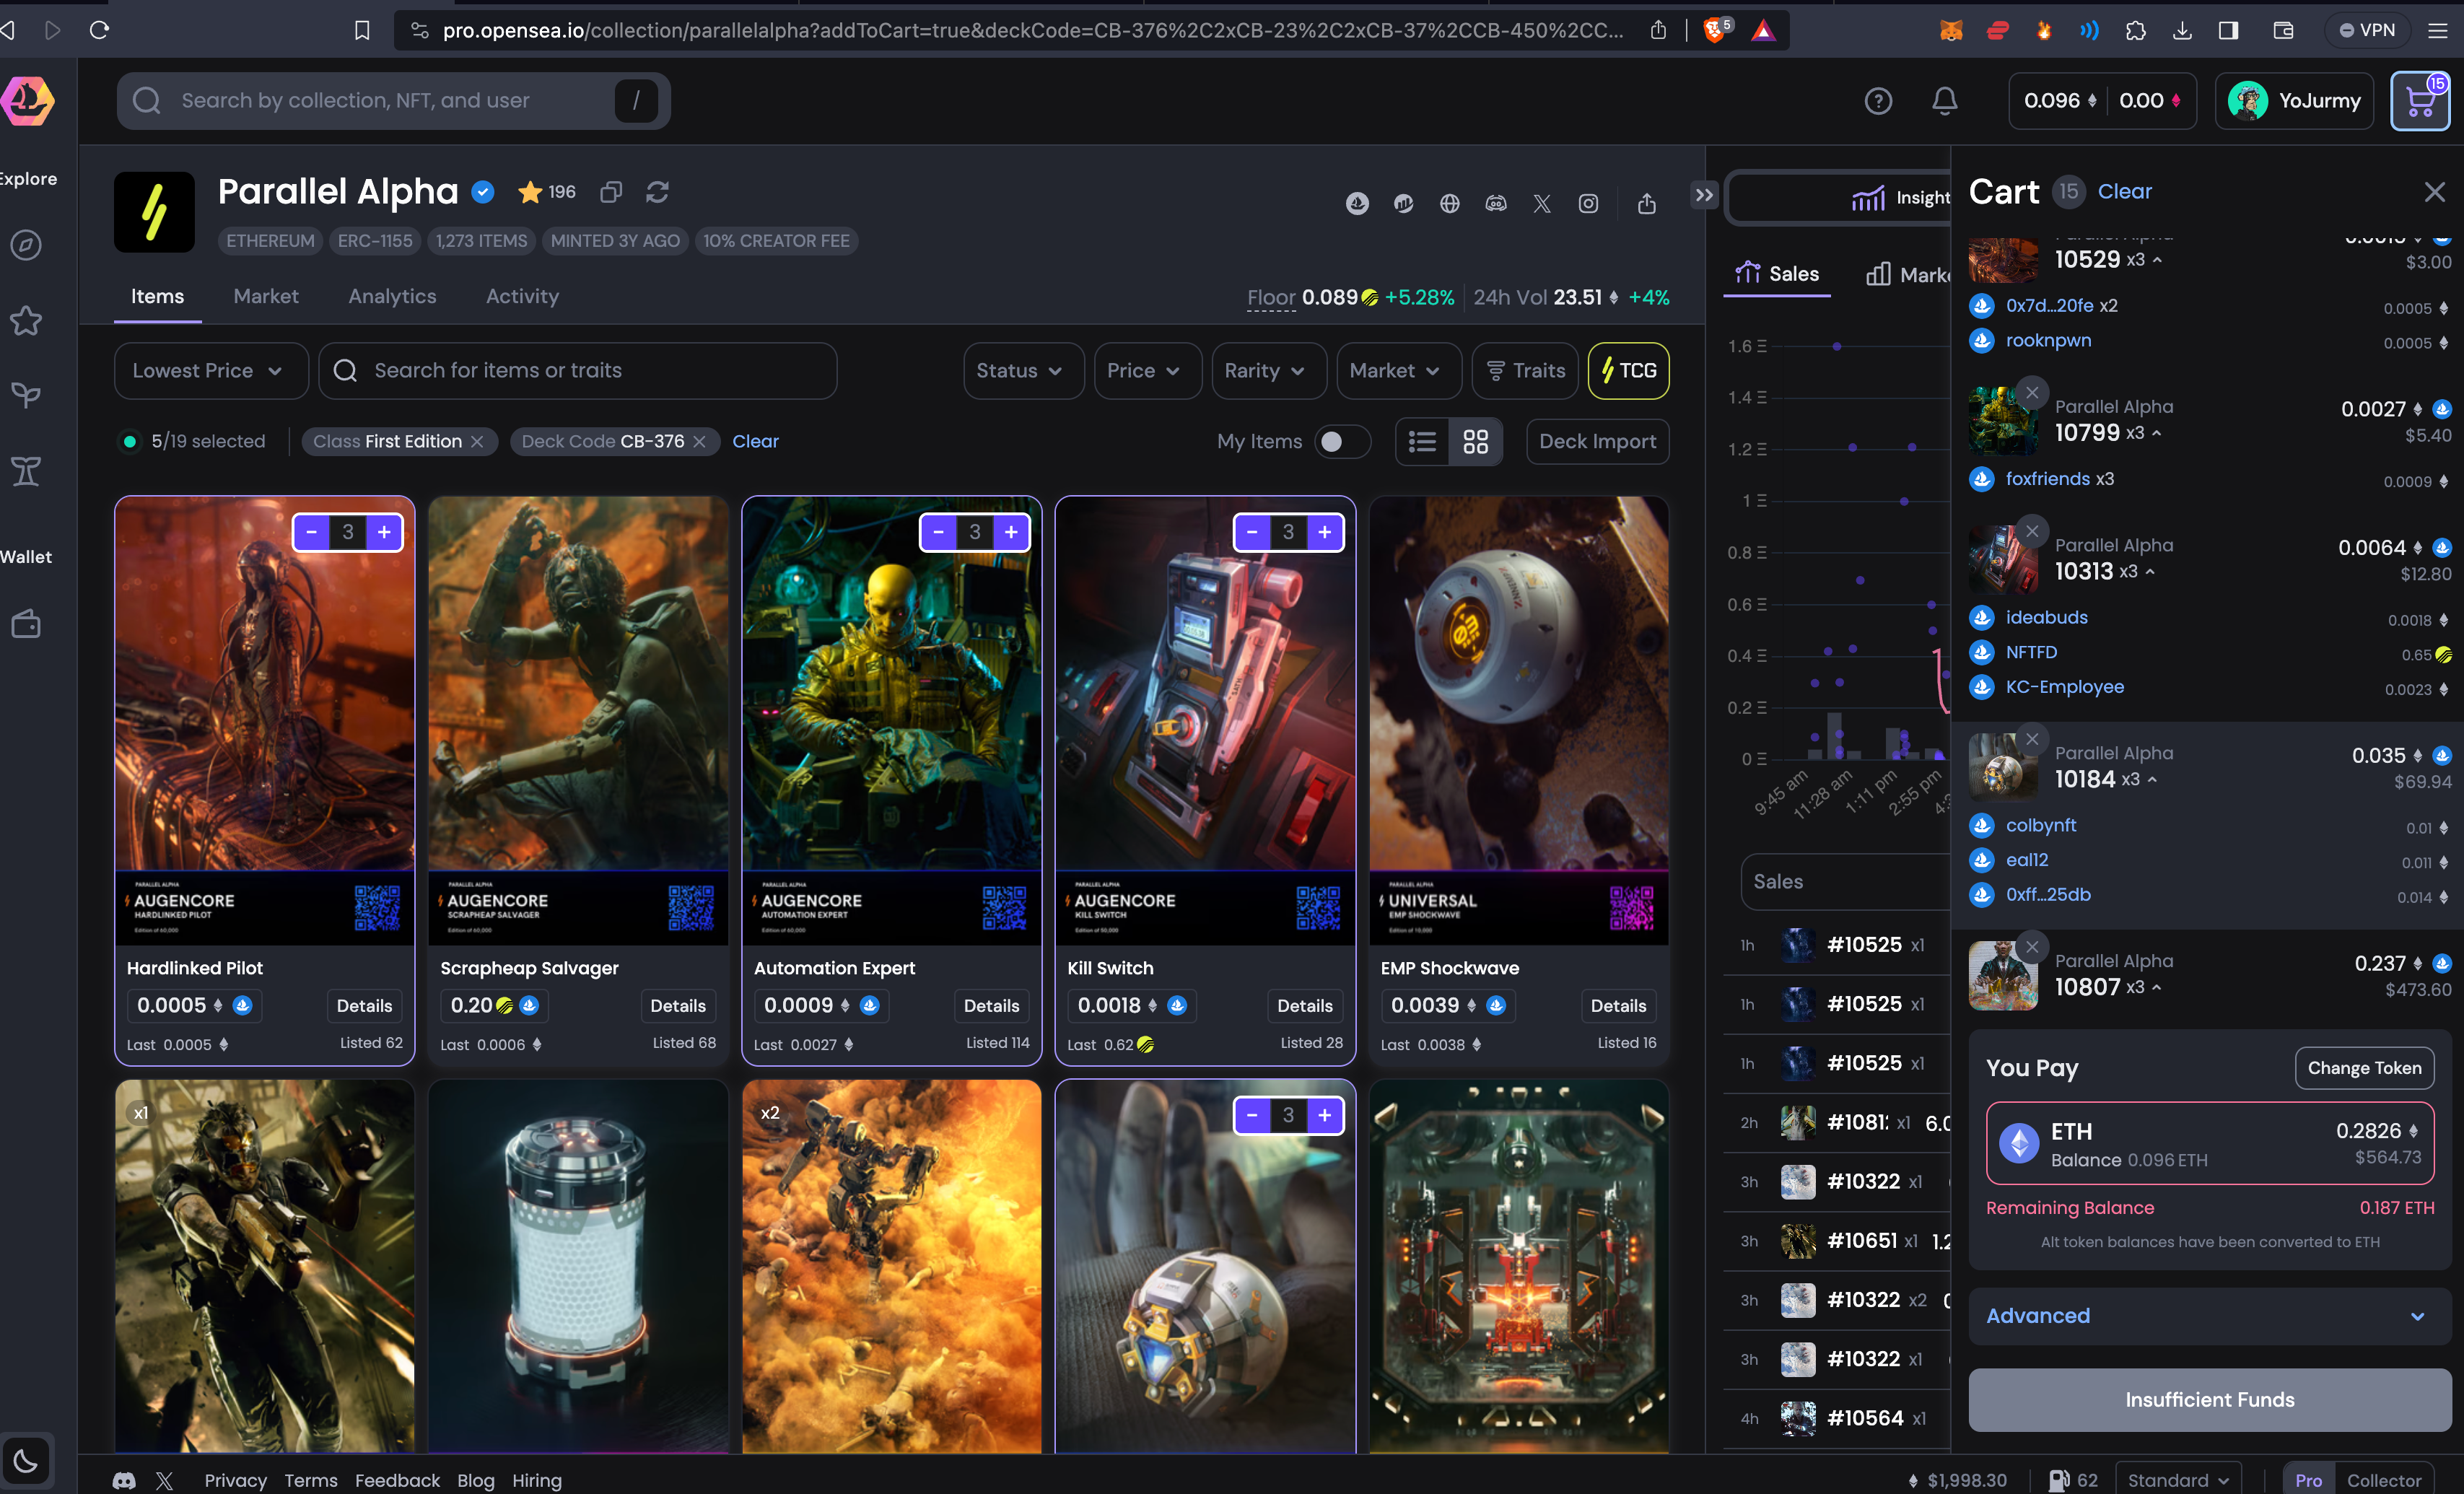Select the Sales chart tab

[1777, 274]
